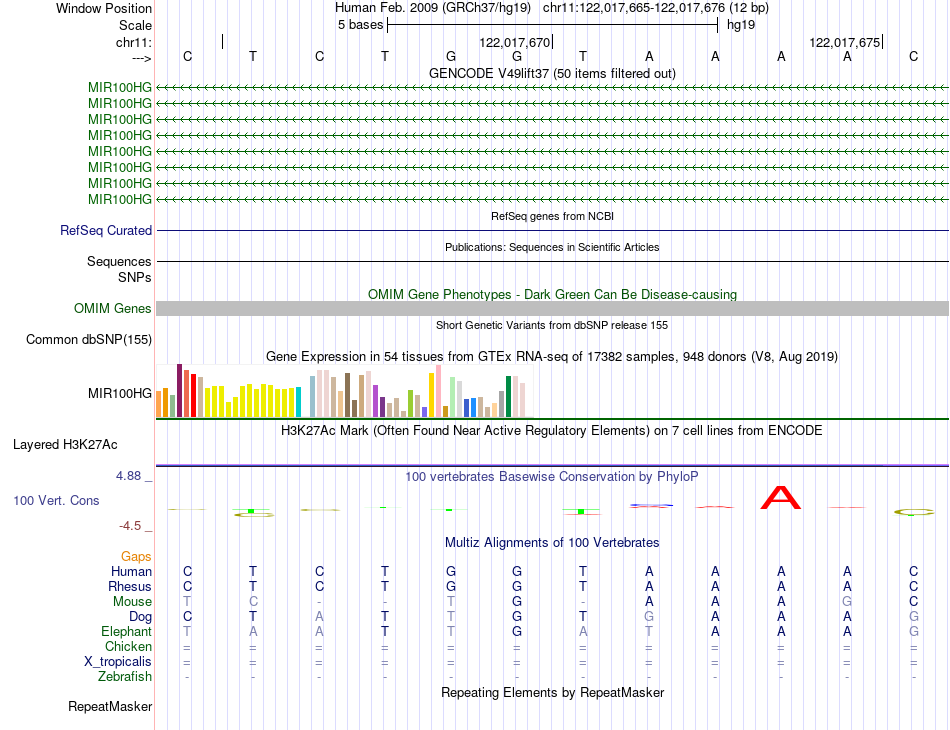Click the dark green bar in GTEx chart
The width and height of the screenshot is (950, 730).
click(509, 396)
